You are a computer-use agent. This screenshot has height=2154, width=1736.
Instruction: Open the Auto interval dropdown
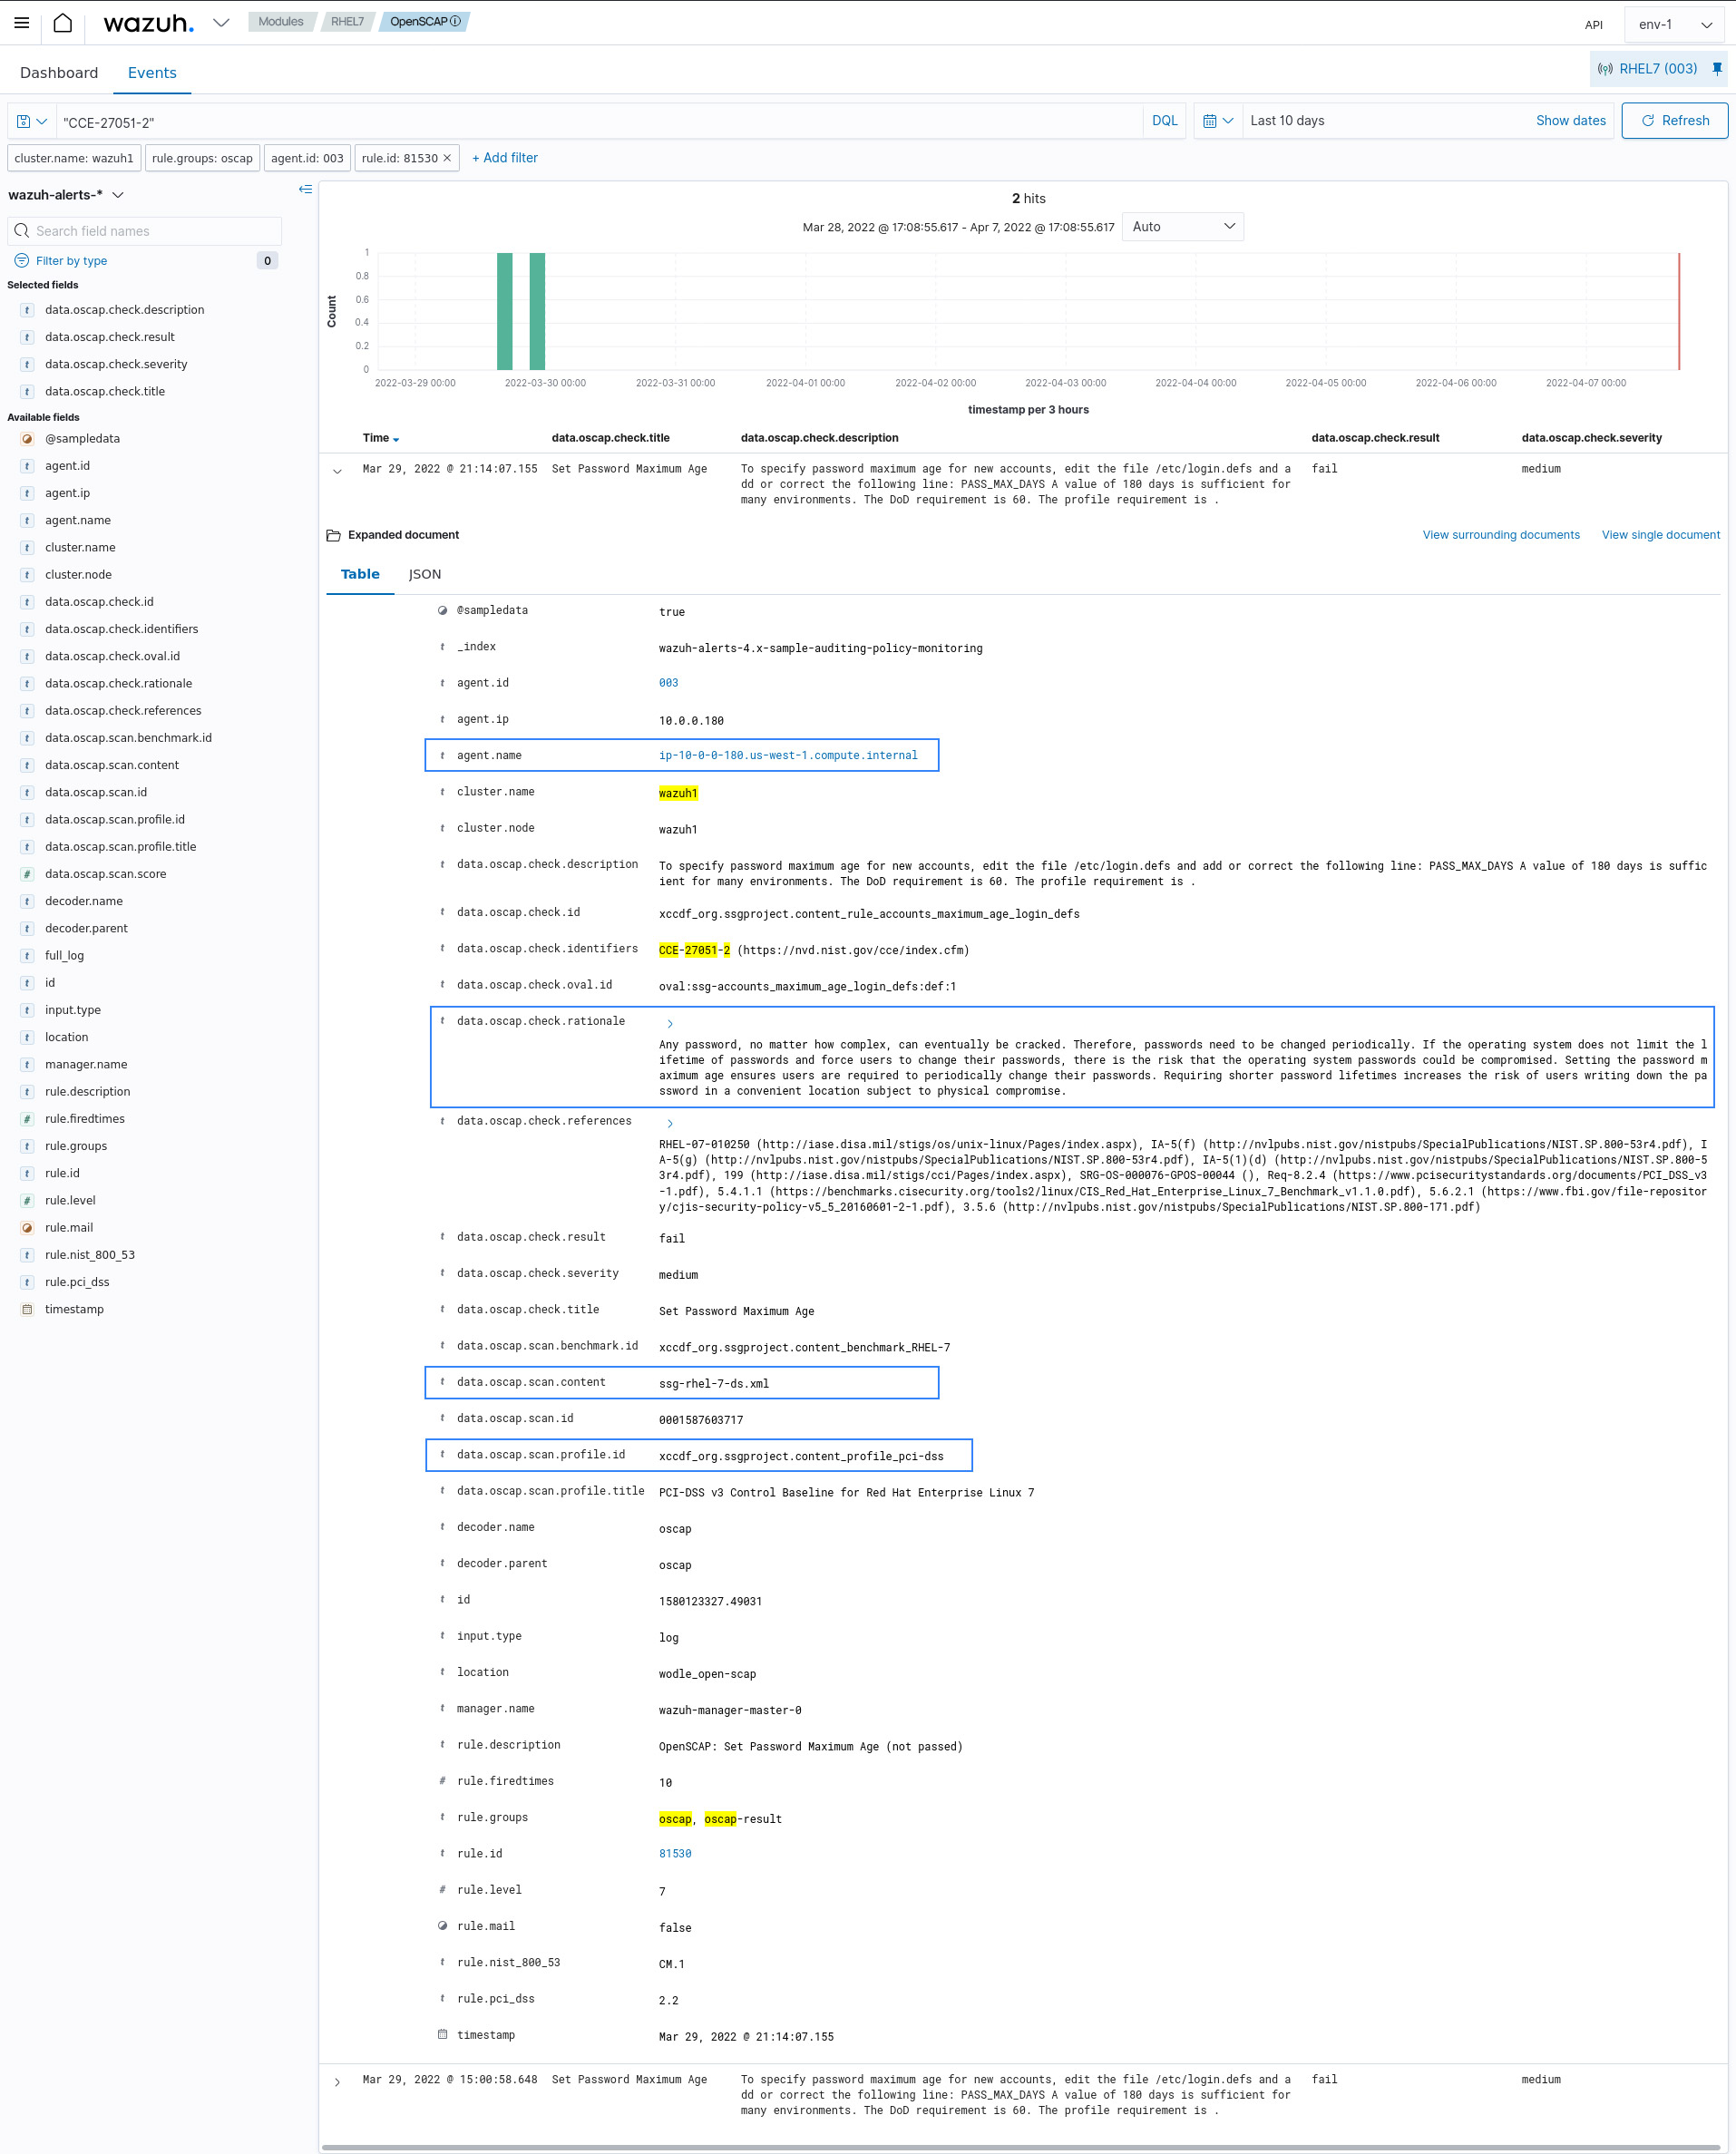pos(1183,227)
